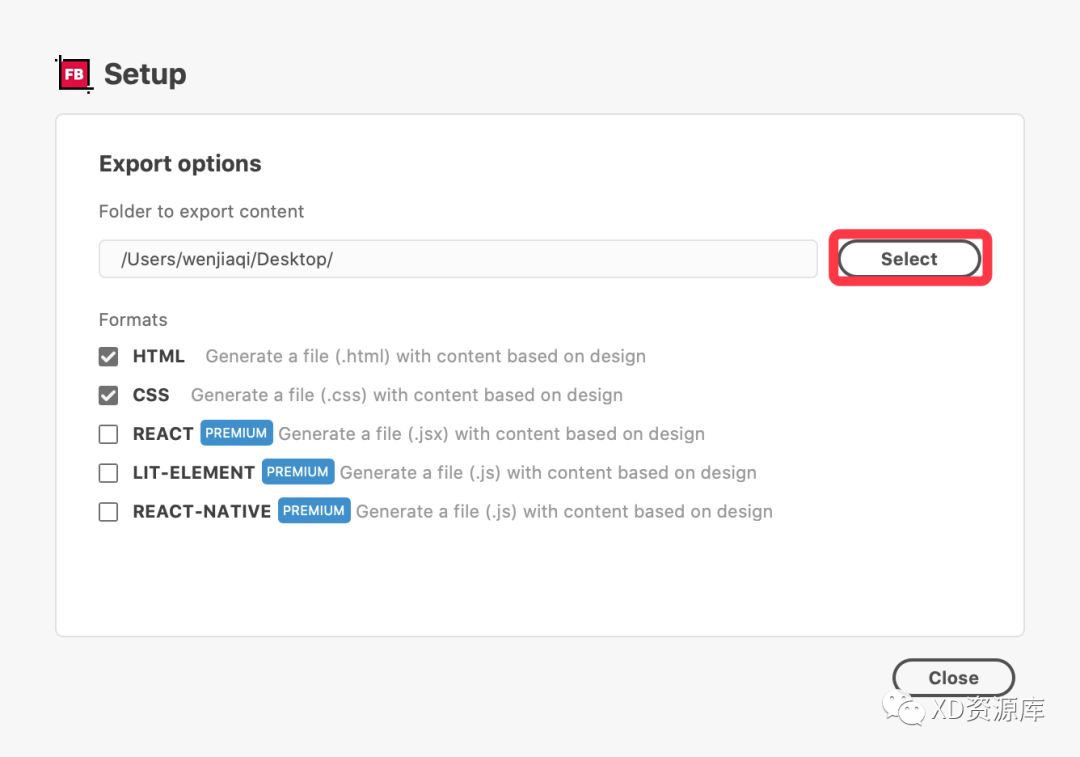The width and height of the screenshot is (1080, 757).
Task: Uncheck the HTML format checkbox
Action: pos(108,356)
